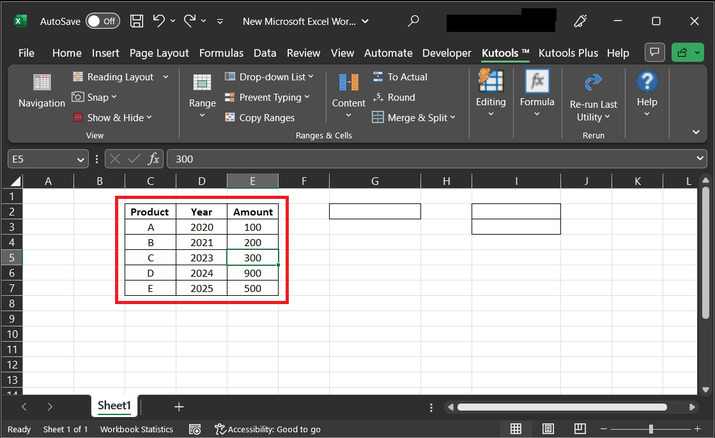Toggle the AutoSave switch

(x=103, y=20)
